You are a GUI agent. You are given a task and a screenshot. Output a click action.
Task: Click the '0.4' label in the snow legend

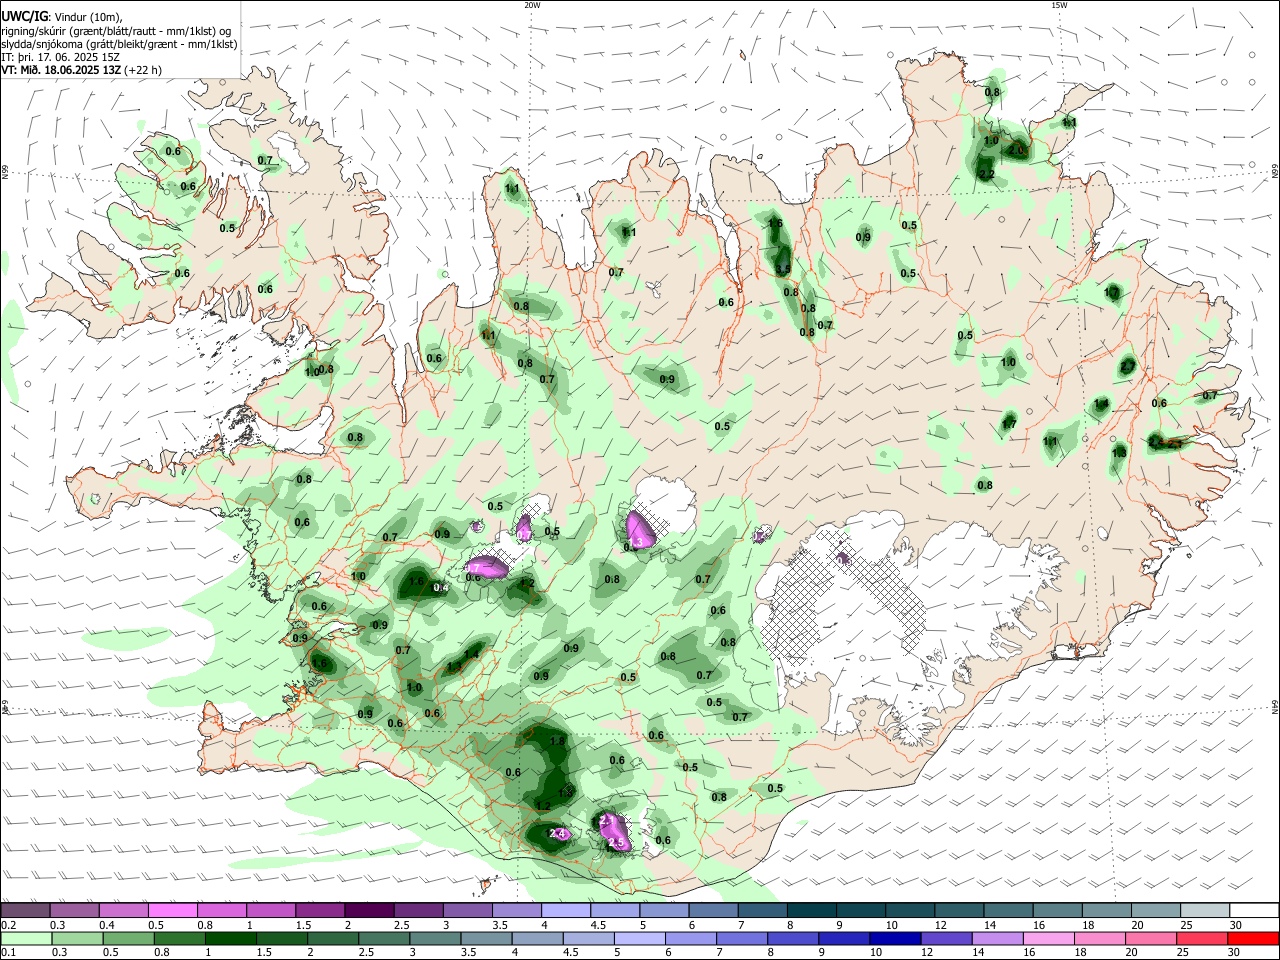[x=107, y=925]
